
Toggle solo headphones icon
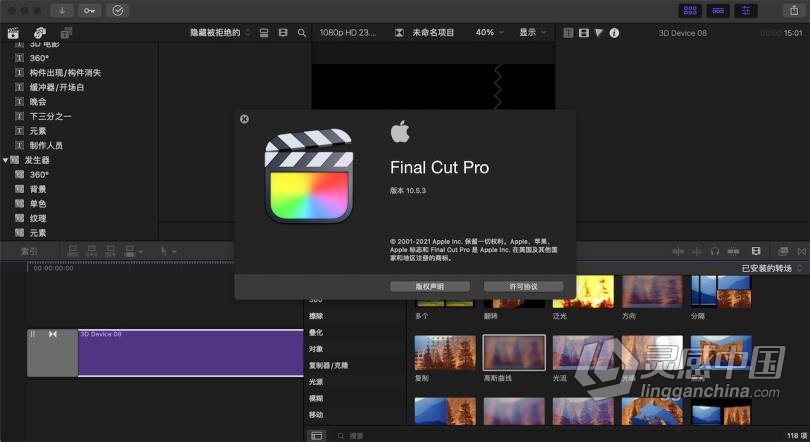click(x=715, y=251)
